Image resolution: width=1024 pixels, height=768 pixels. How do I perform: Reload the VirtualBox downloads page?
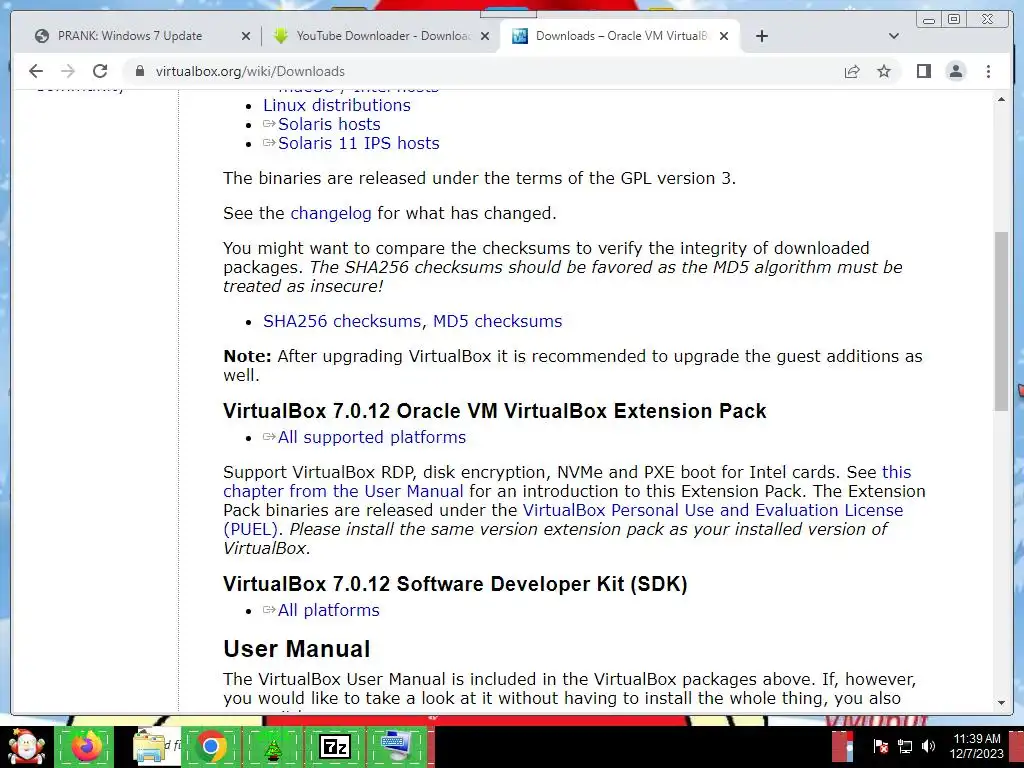(x=100, y=71)
